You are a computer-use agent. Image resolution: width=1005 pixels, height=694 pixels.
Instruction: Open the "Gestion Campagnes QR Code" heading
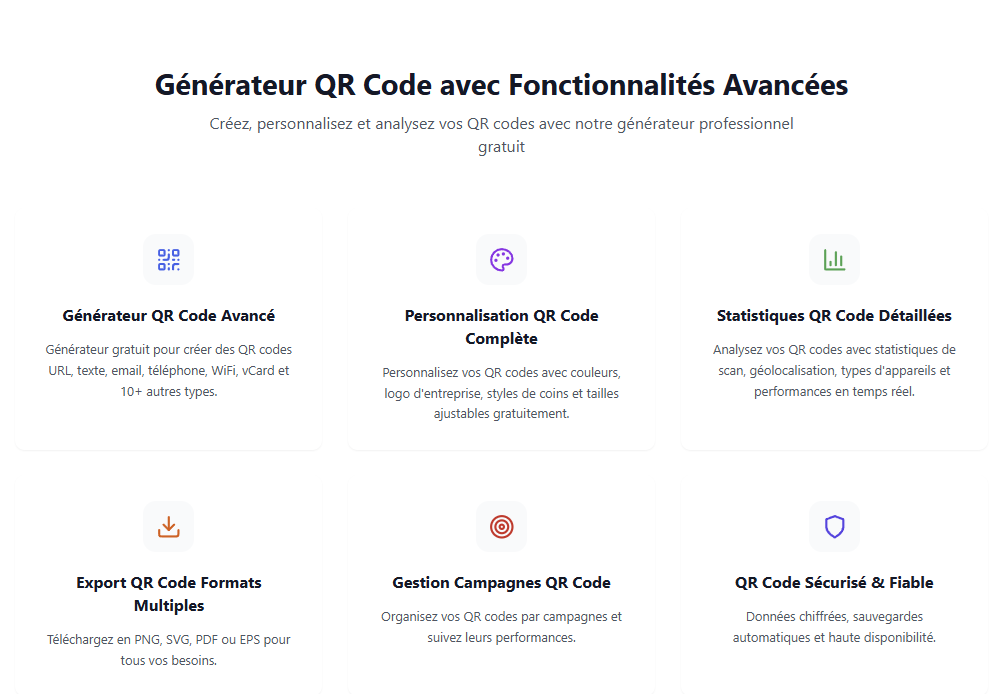click(501, 583)
